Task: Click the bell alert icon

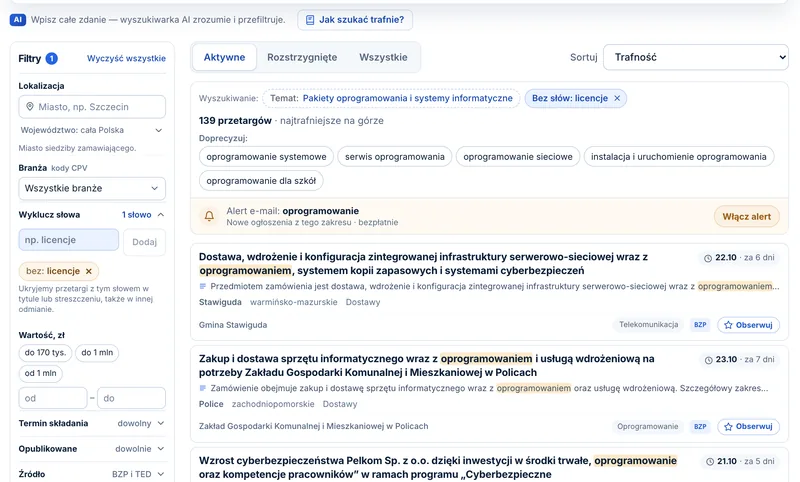Action: pyautogui.click(x=209, y=216)
